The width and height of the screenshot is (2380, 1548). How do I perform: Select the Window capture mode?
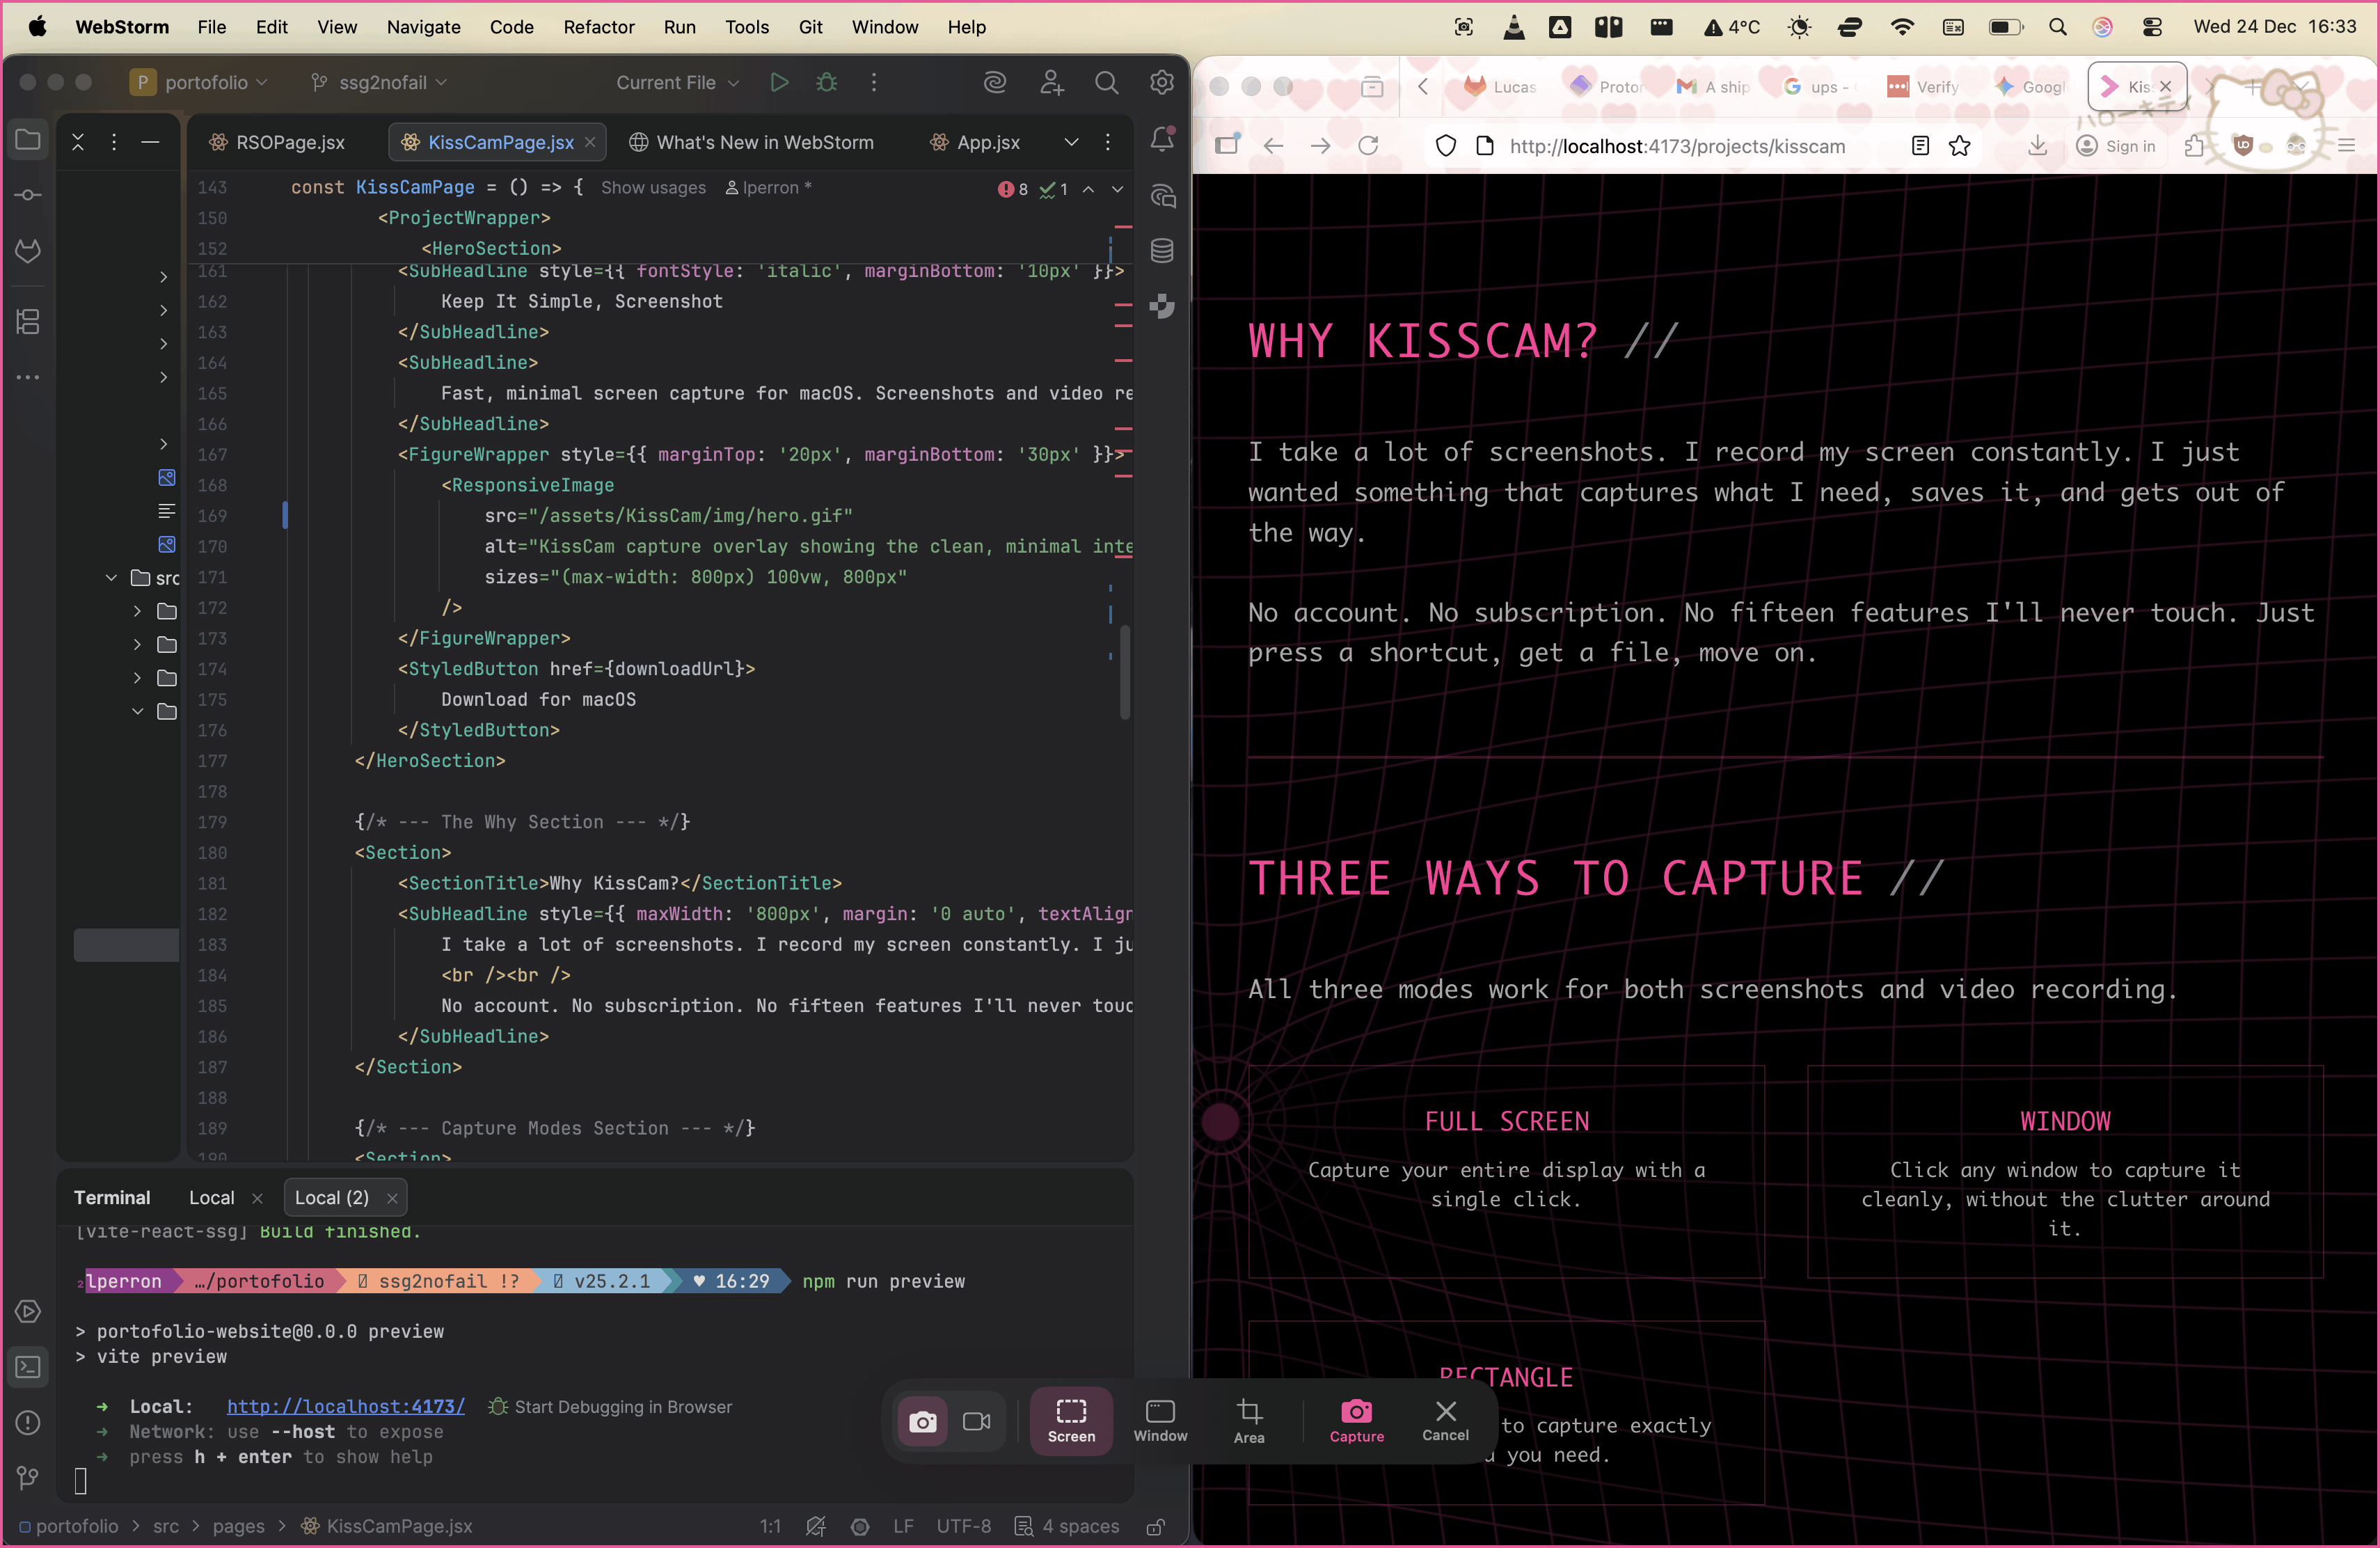pyautogui.click(x=1160, y=1420)
